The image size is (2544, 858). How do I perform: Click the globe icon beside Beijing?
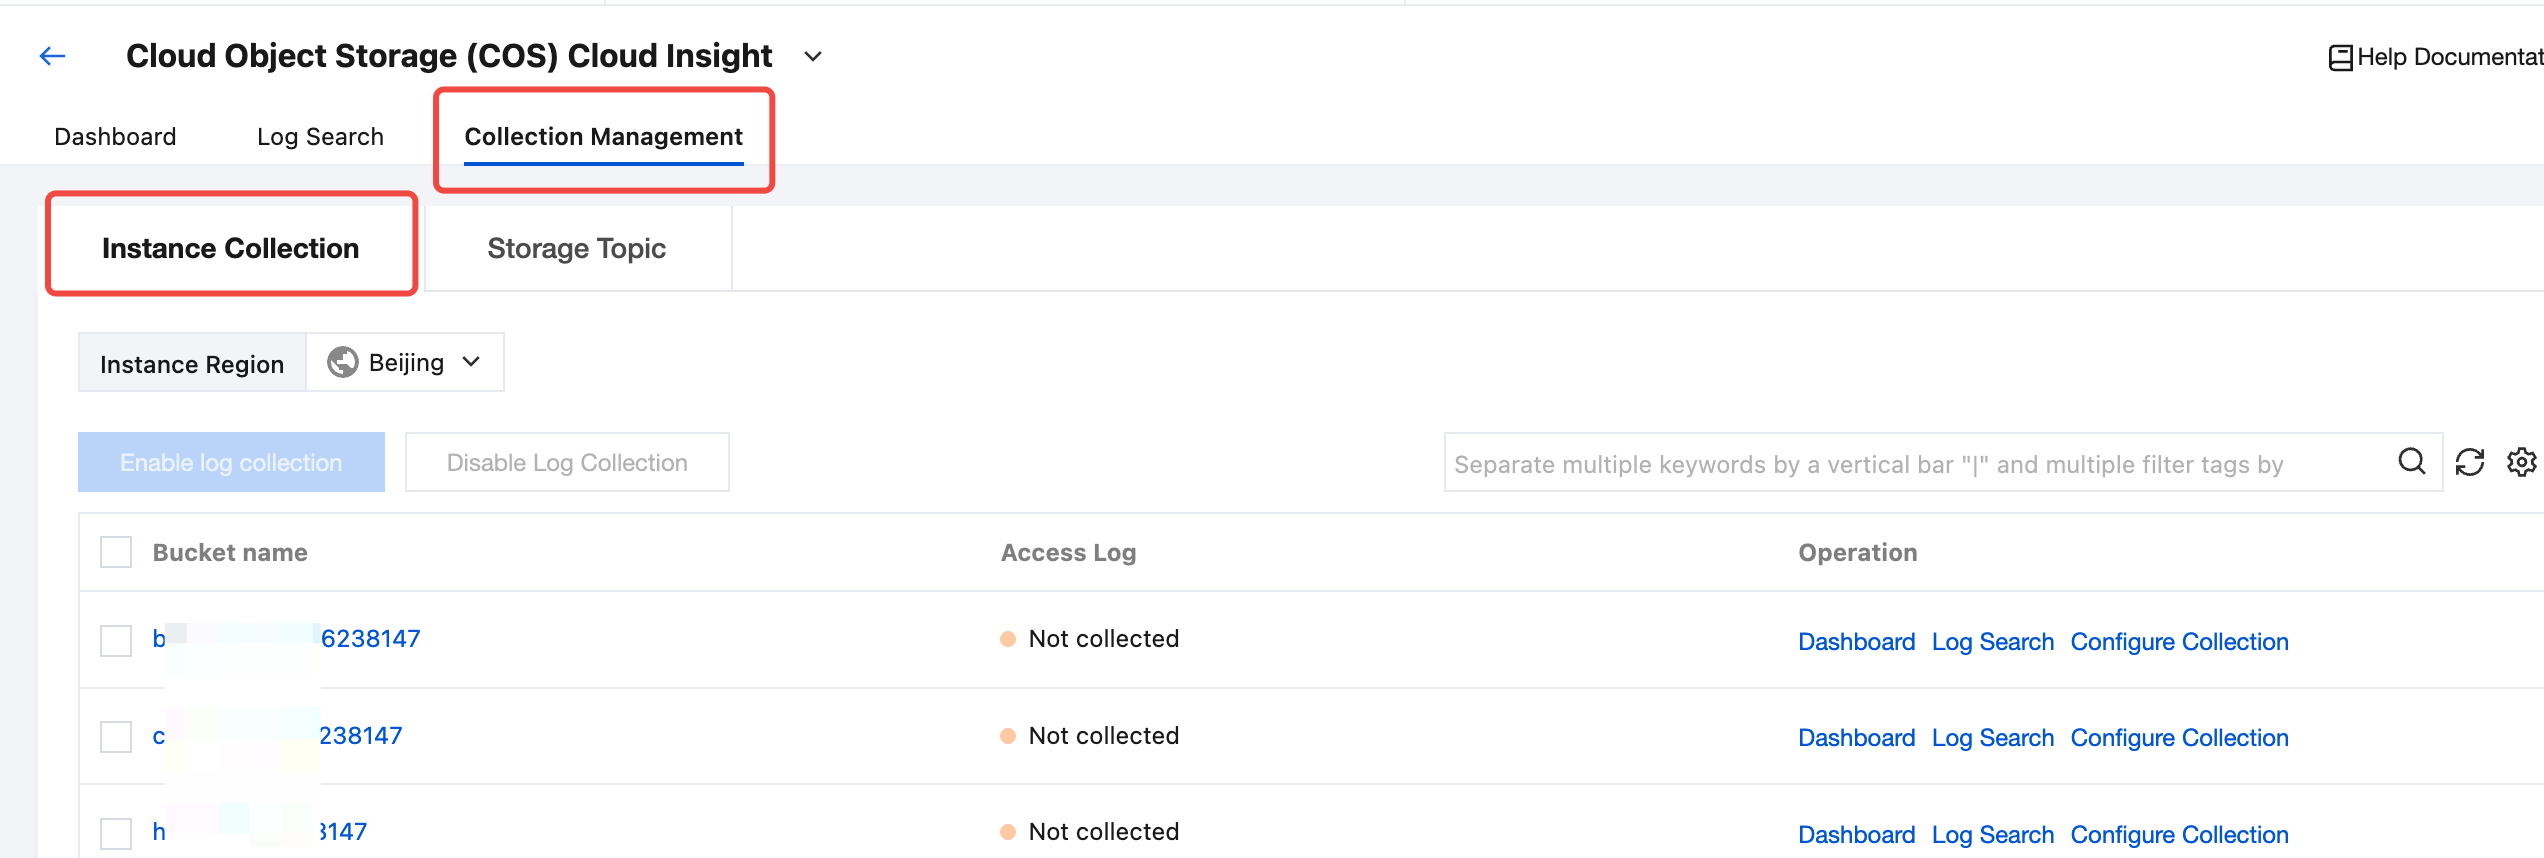click(x=343, y=362)
